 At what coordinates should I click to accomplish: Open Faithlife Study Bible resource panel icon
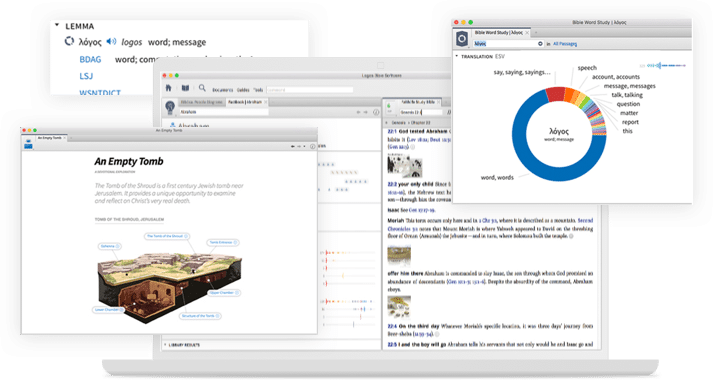tap(389, 108)
